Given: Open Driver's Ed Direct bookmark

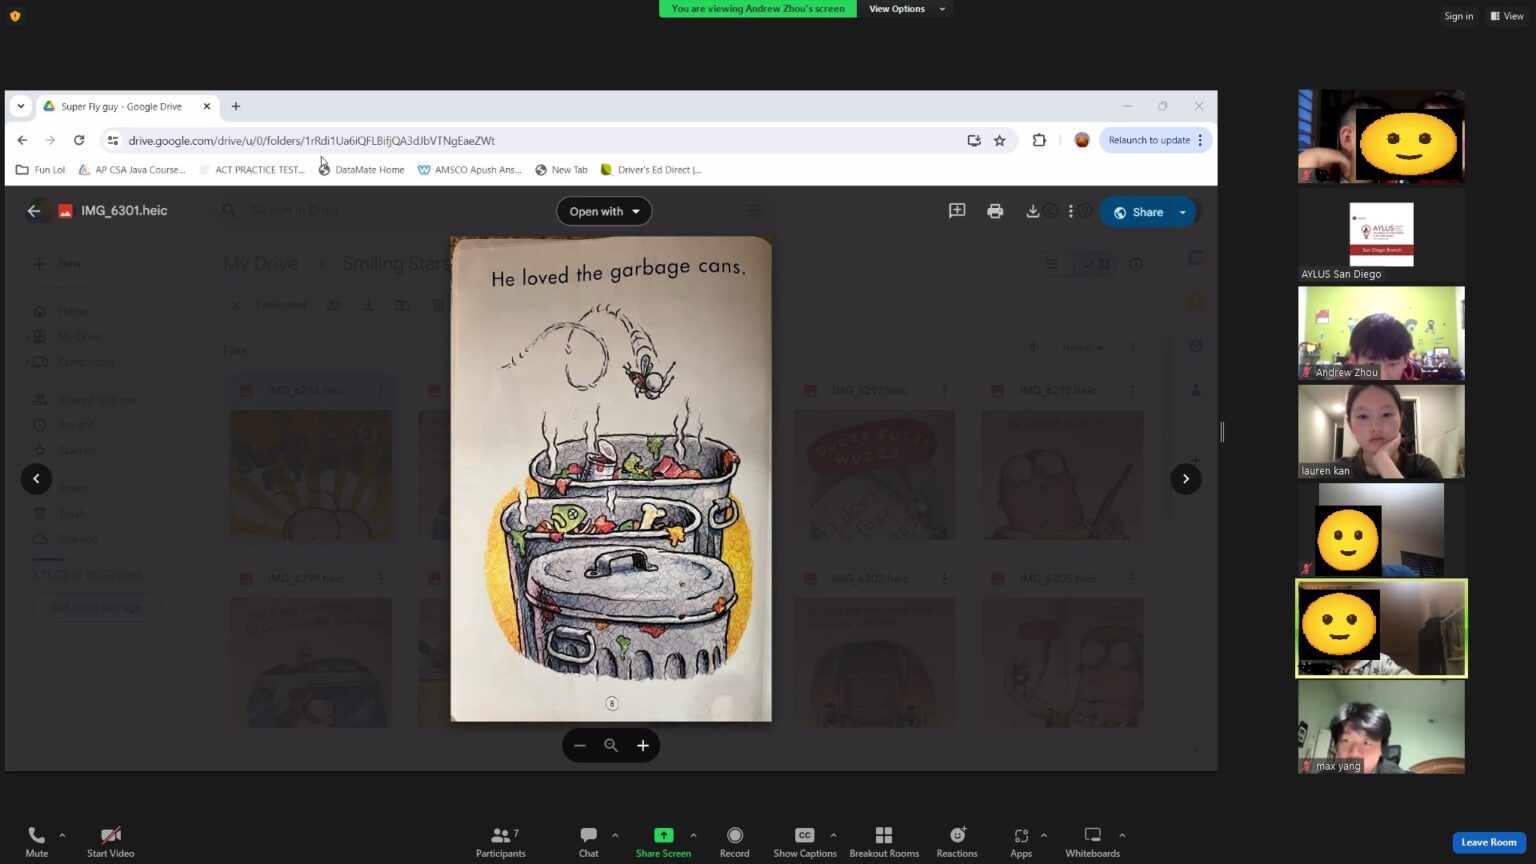Looking at the screenshot, I should 650,170.
